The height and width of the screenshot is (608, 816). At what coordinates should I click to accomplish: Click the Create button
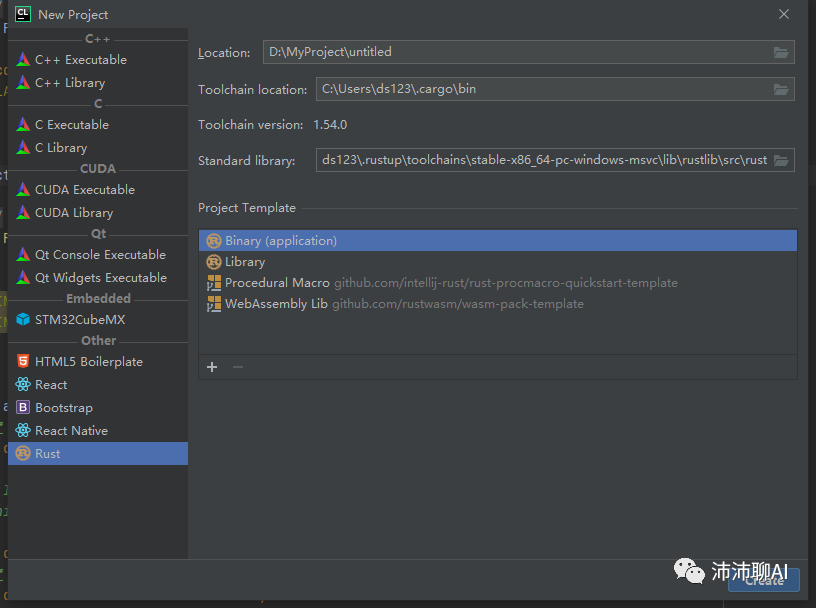tap(763, 580)
